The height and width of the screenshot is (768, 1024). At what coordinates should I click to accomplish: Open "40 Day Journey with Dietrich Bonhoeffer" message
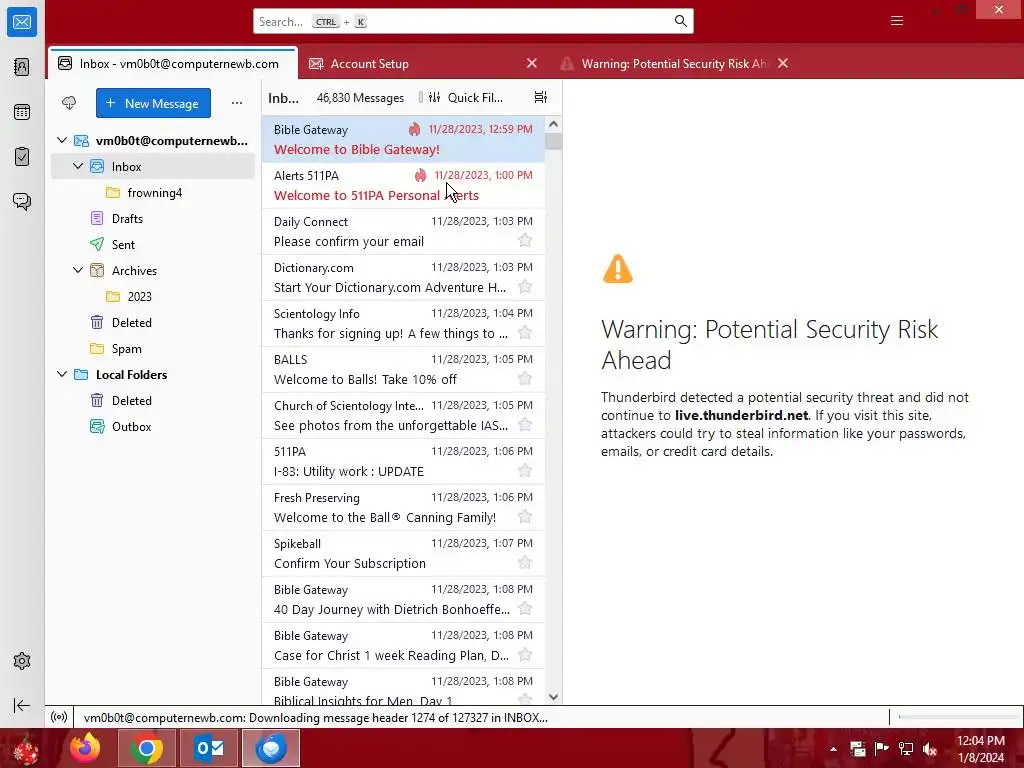click(x=403, y=600)
